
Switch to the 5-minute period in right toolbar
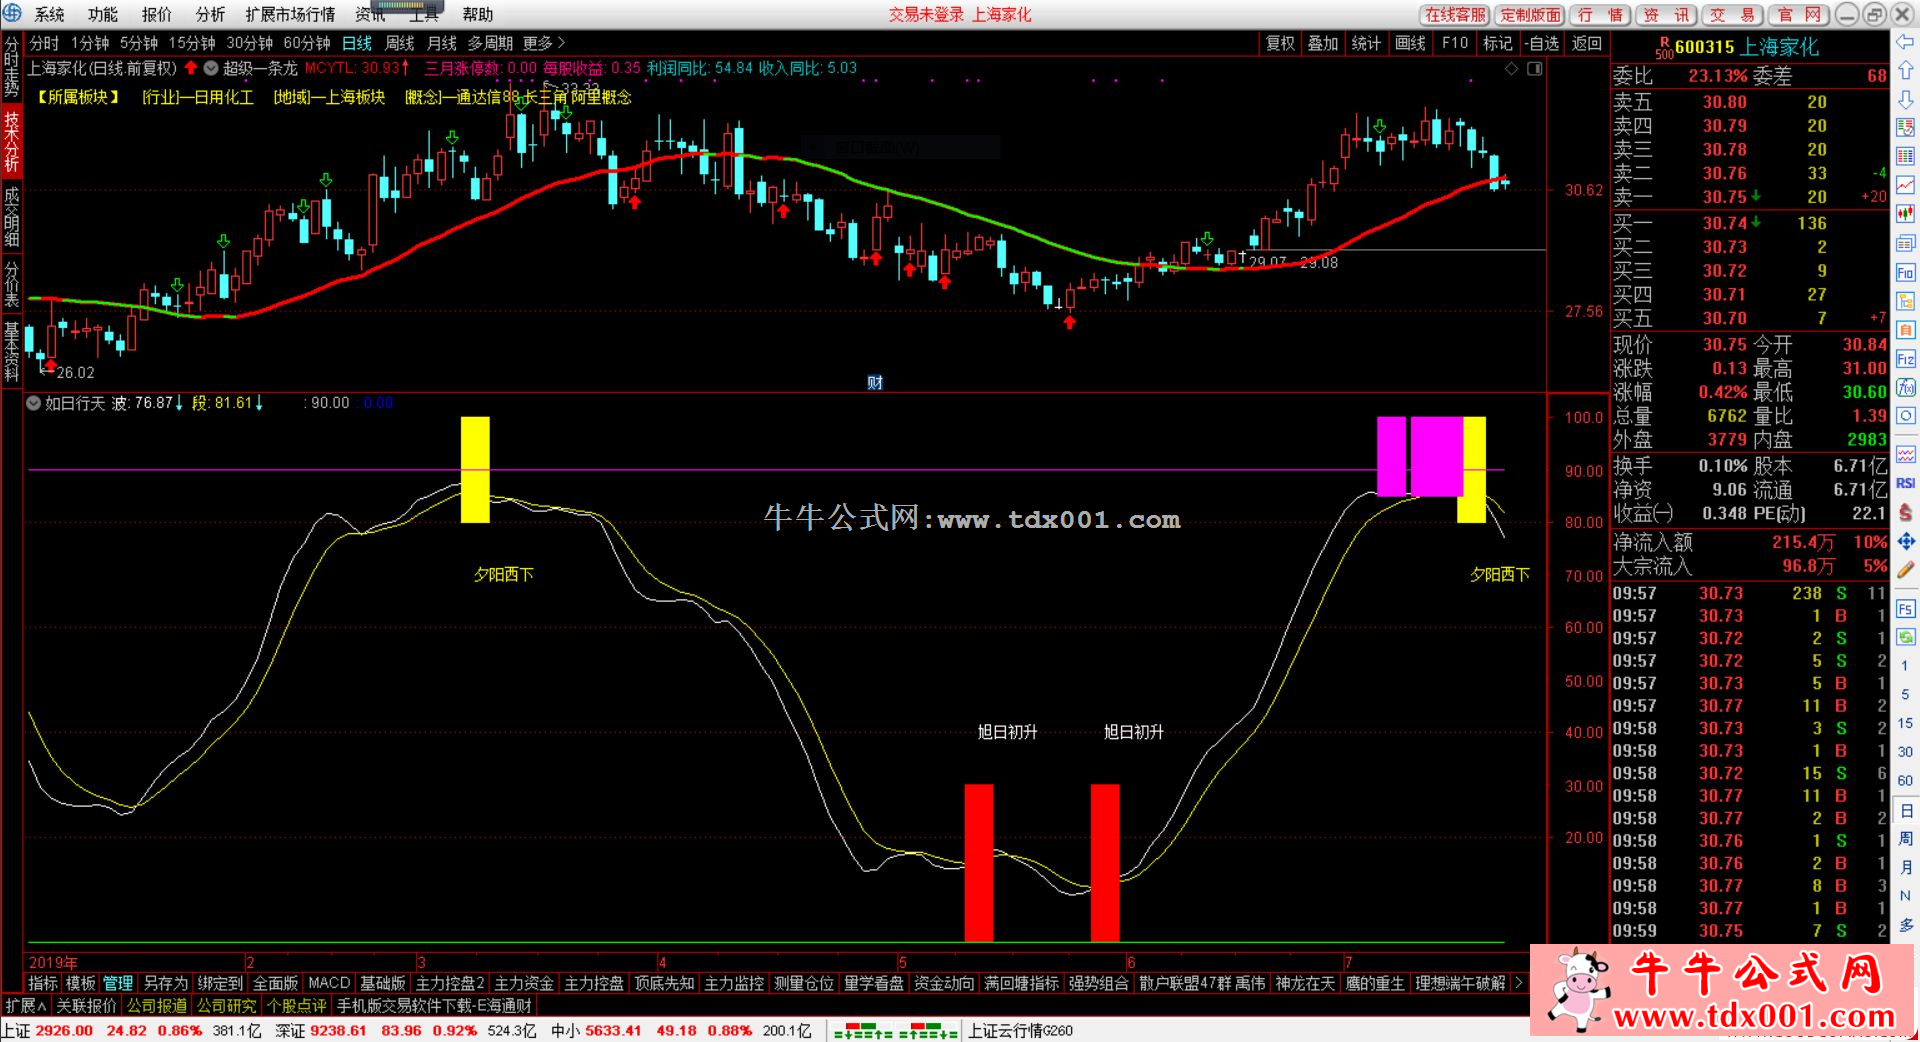coord(1905,694)
